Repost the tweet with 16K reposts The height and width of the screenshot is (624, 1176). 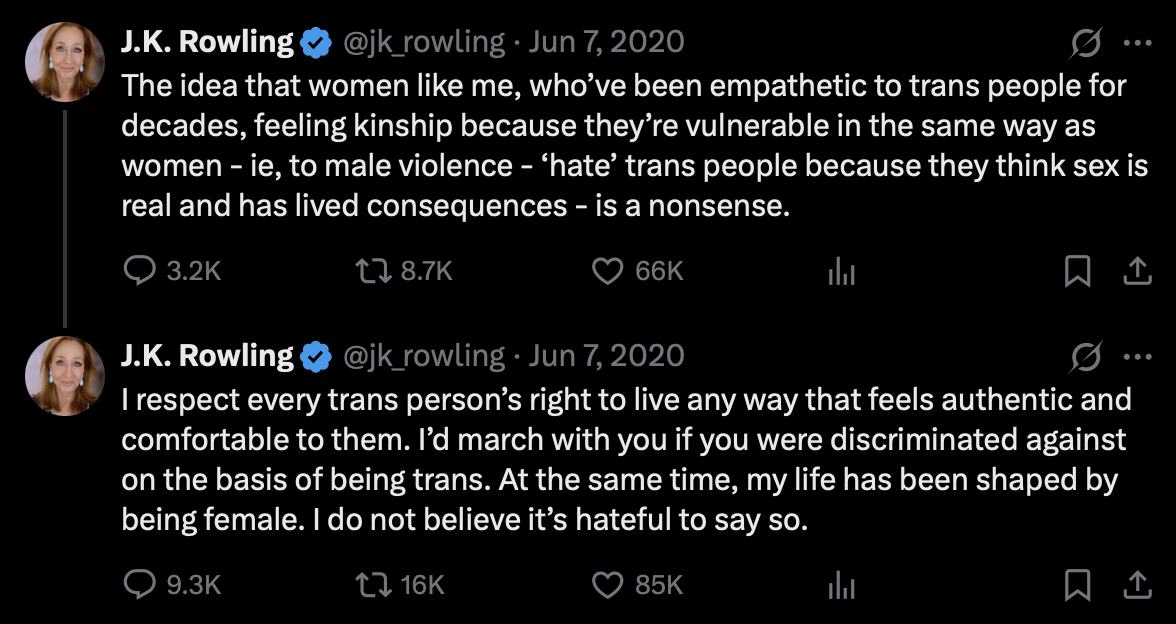375,585
